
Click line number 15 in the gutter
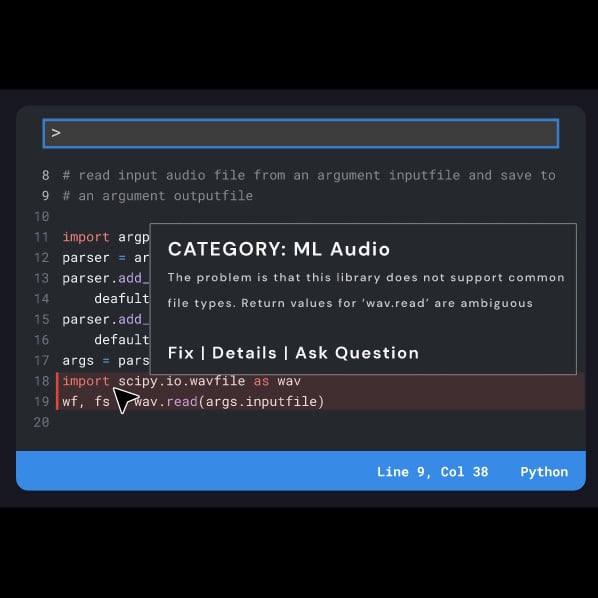tap(42, 319)
